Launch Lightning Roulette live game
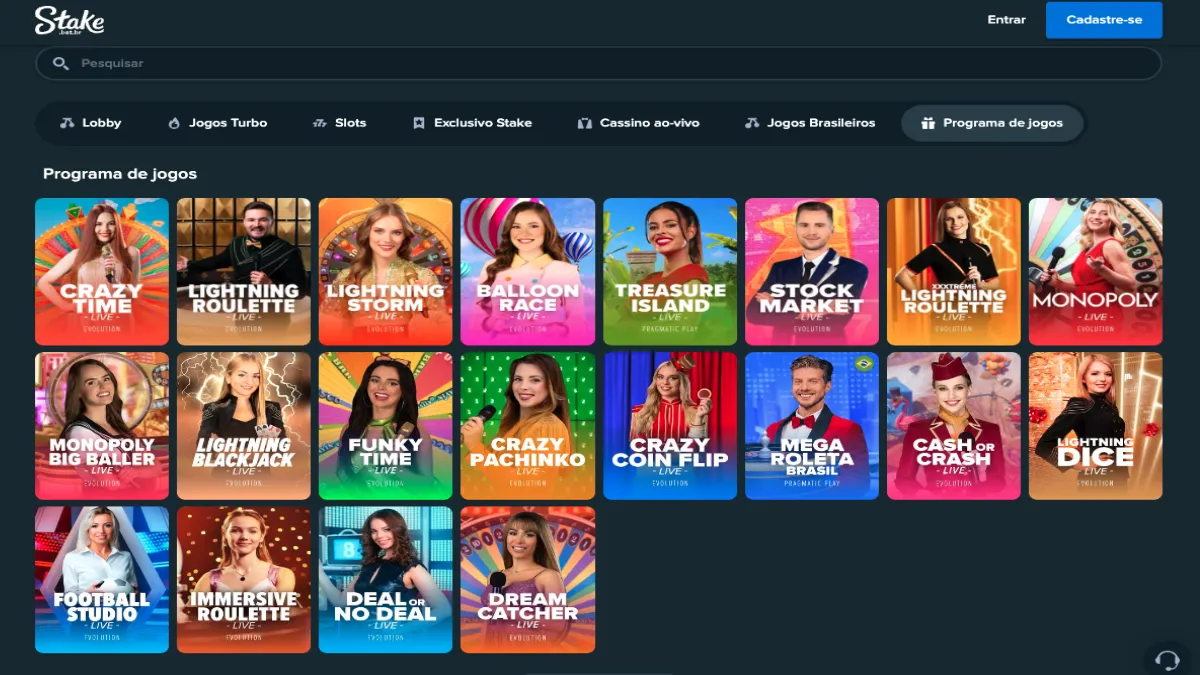 tap(244, 272)
